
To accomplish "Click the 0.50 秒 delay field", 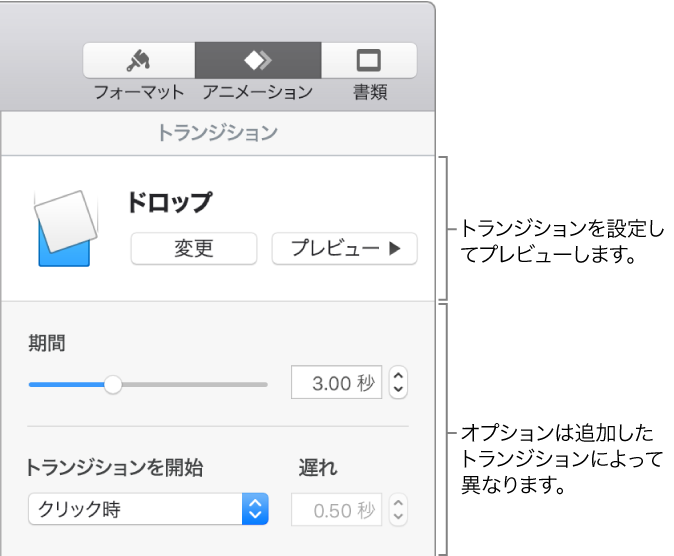I will pyautogui.click(x=337, y=510).
